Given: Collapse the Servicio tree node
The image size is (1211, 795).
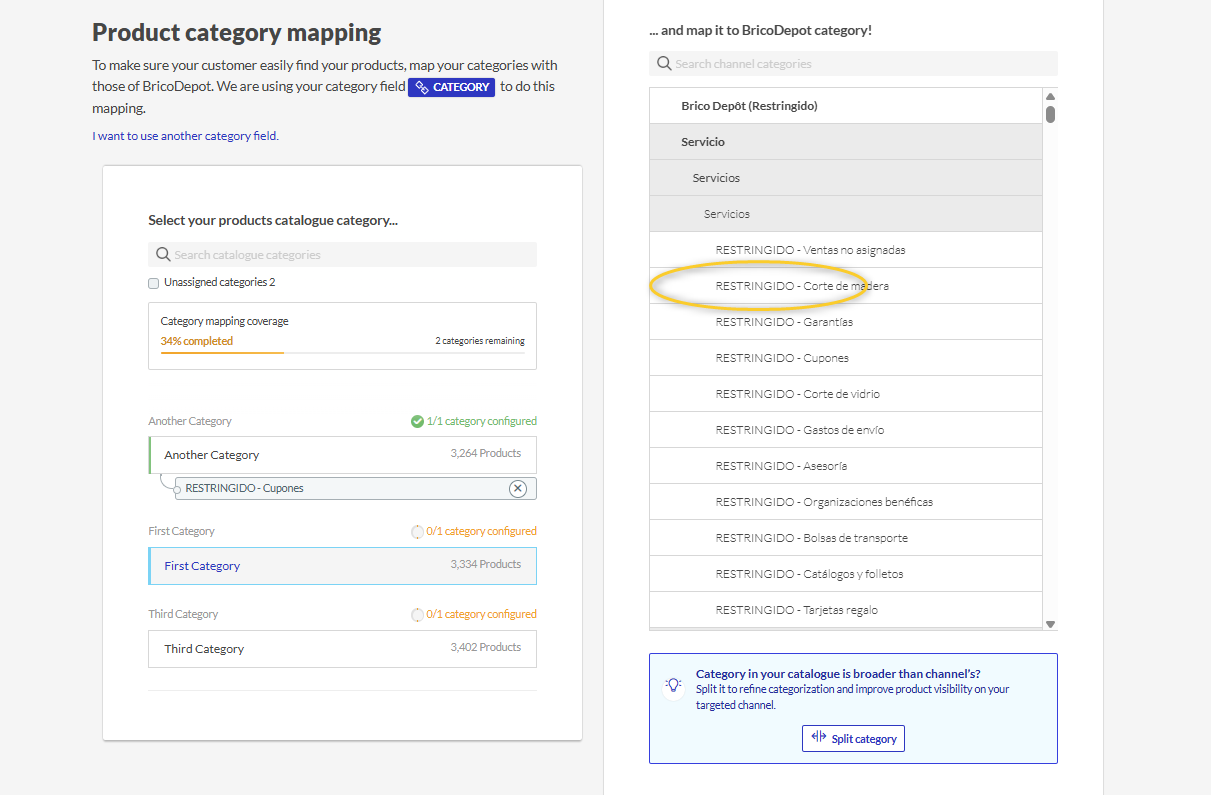Looking at the screenshot, I should [703, 142].
